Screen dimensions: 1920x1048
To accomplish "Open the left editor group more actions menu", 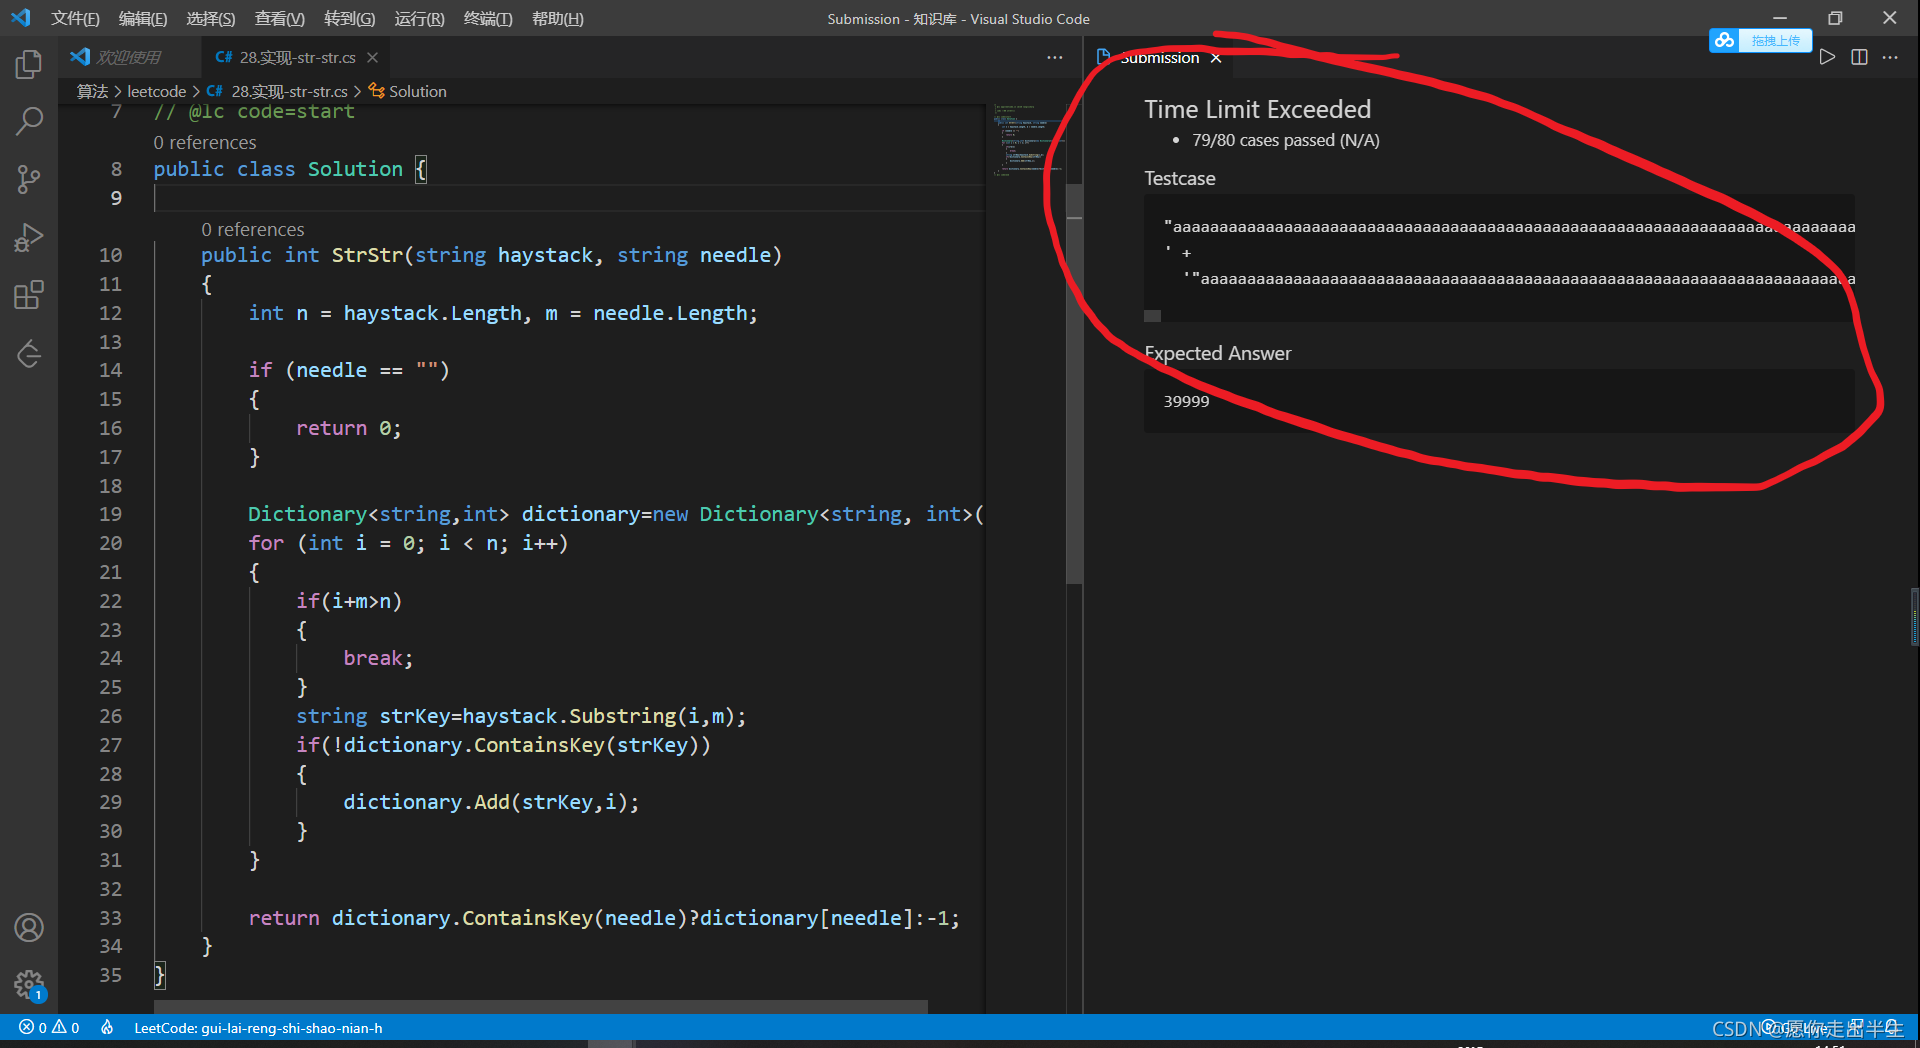I will 1055,58.
